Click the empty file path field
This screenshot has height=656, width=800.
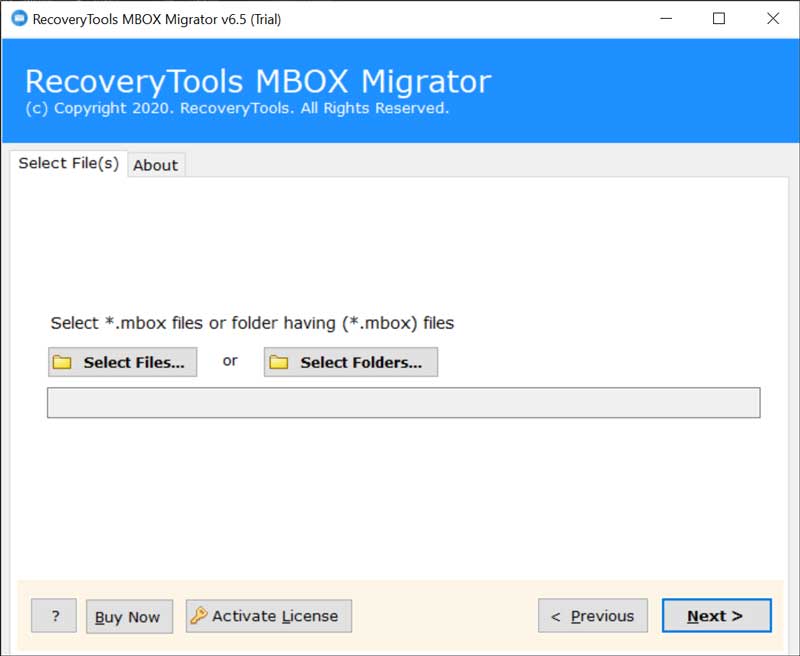tap(404, 402)
